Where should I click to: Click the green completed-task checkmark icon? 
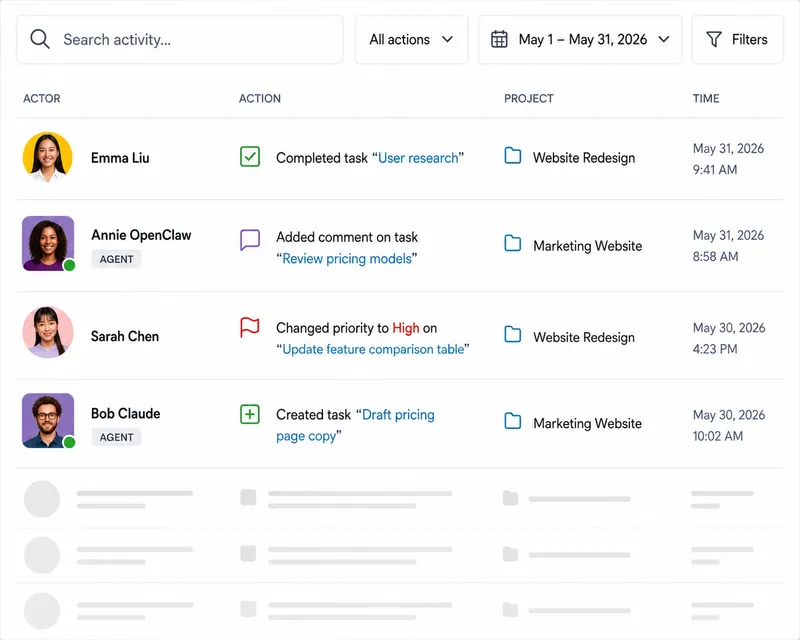point(250,157)
